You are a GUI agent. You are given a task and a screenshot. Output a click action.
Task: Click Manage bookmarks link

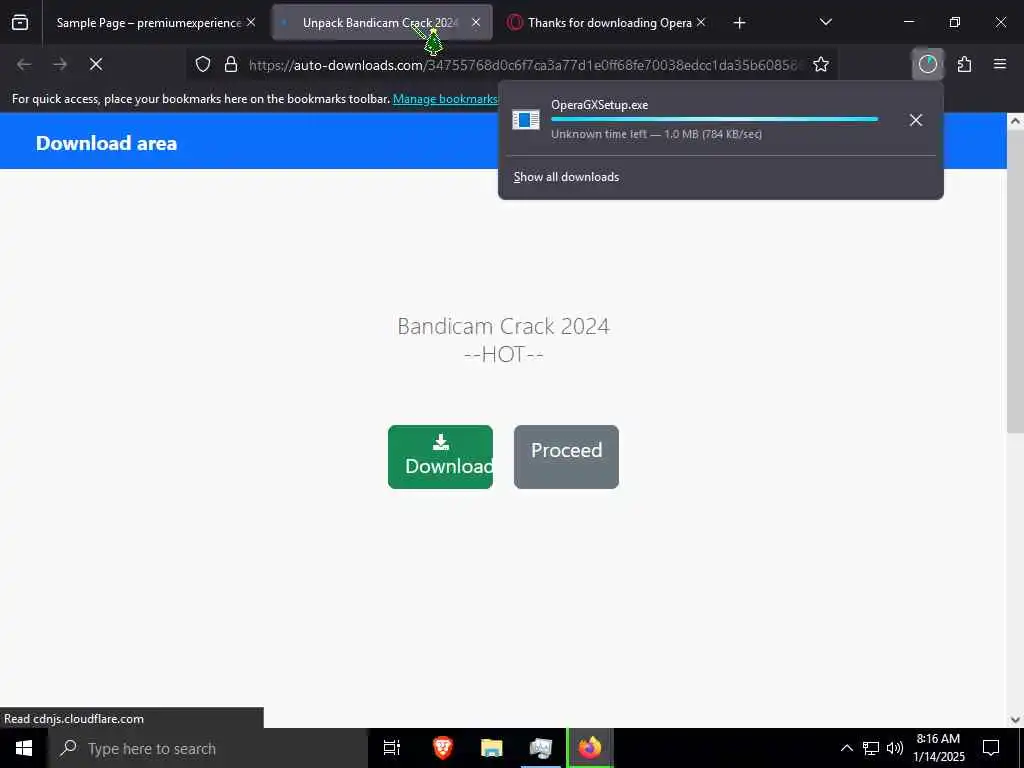[x=445, y=99]
